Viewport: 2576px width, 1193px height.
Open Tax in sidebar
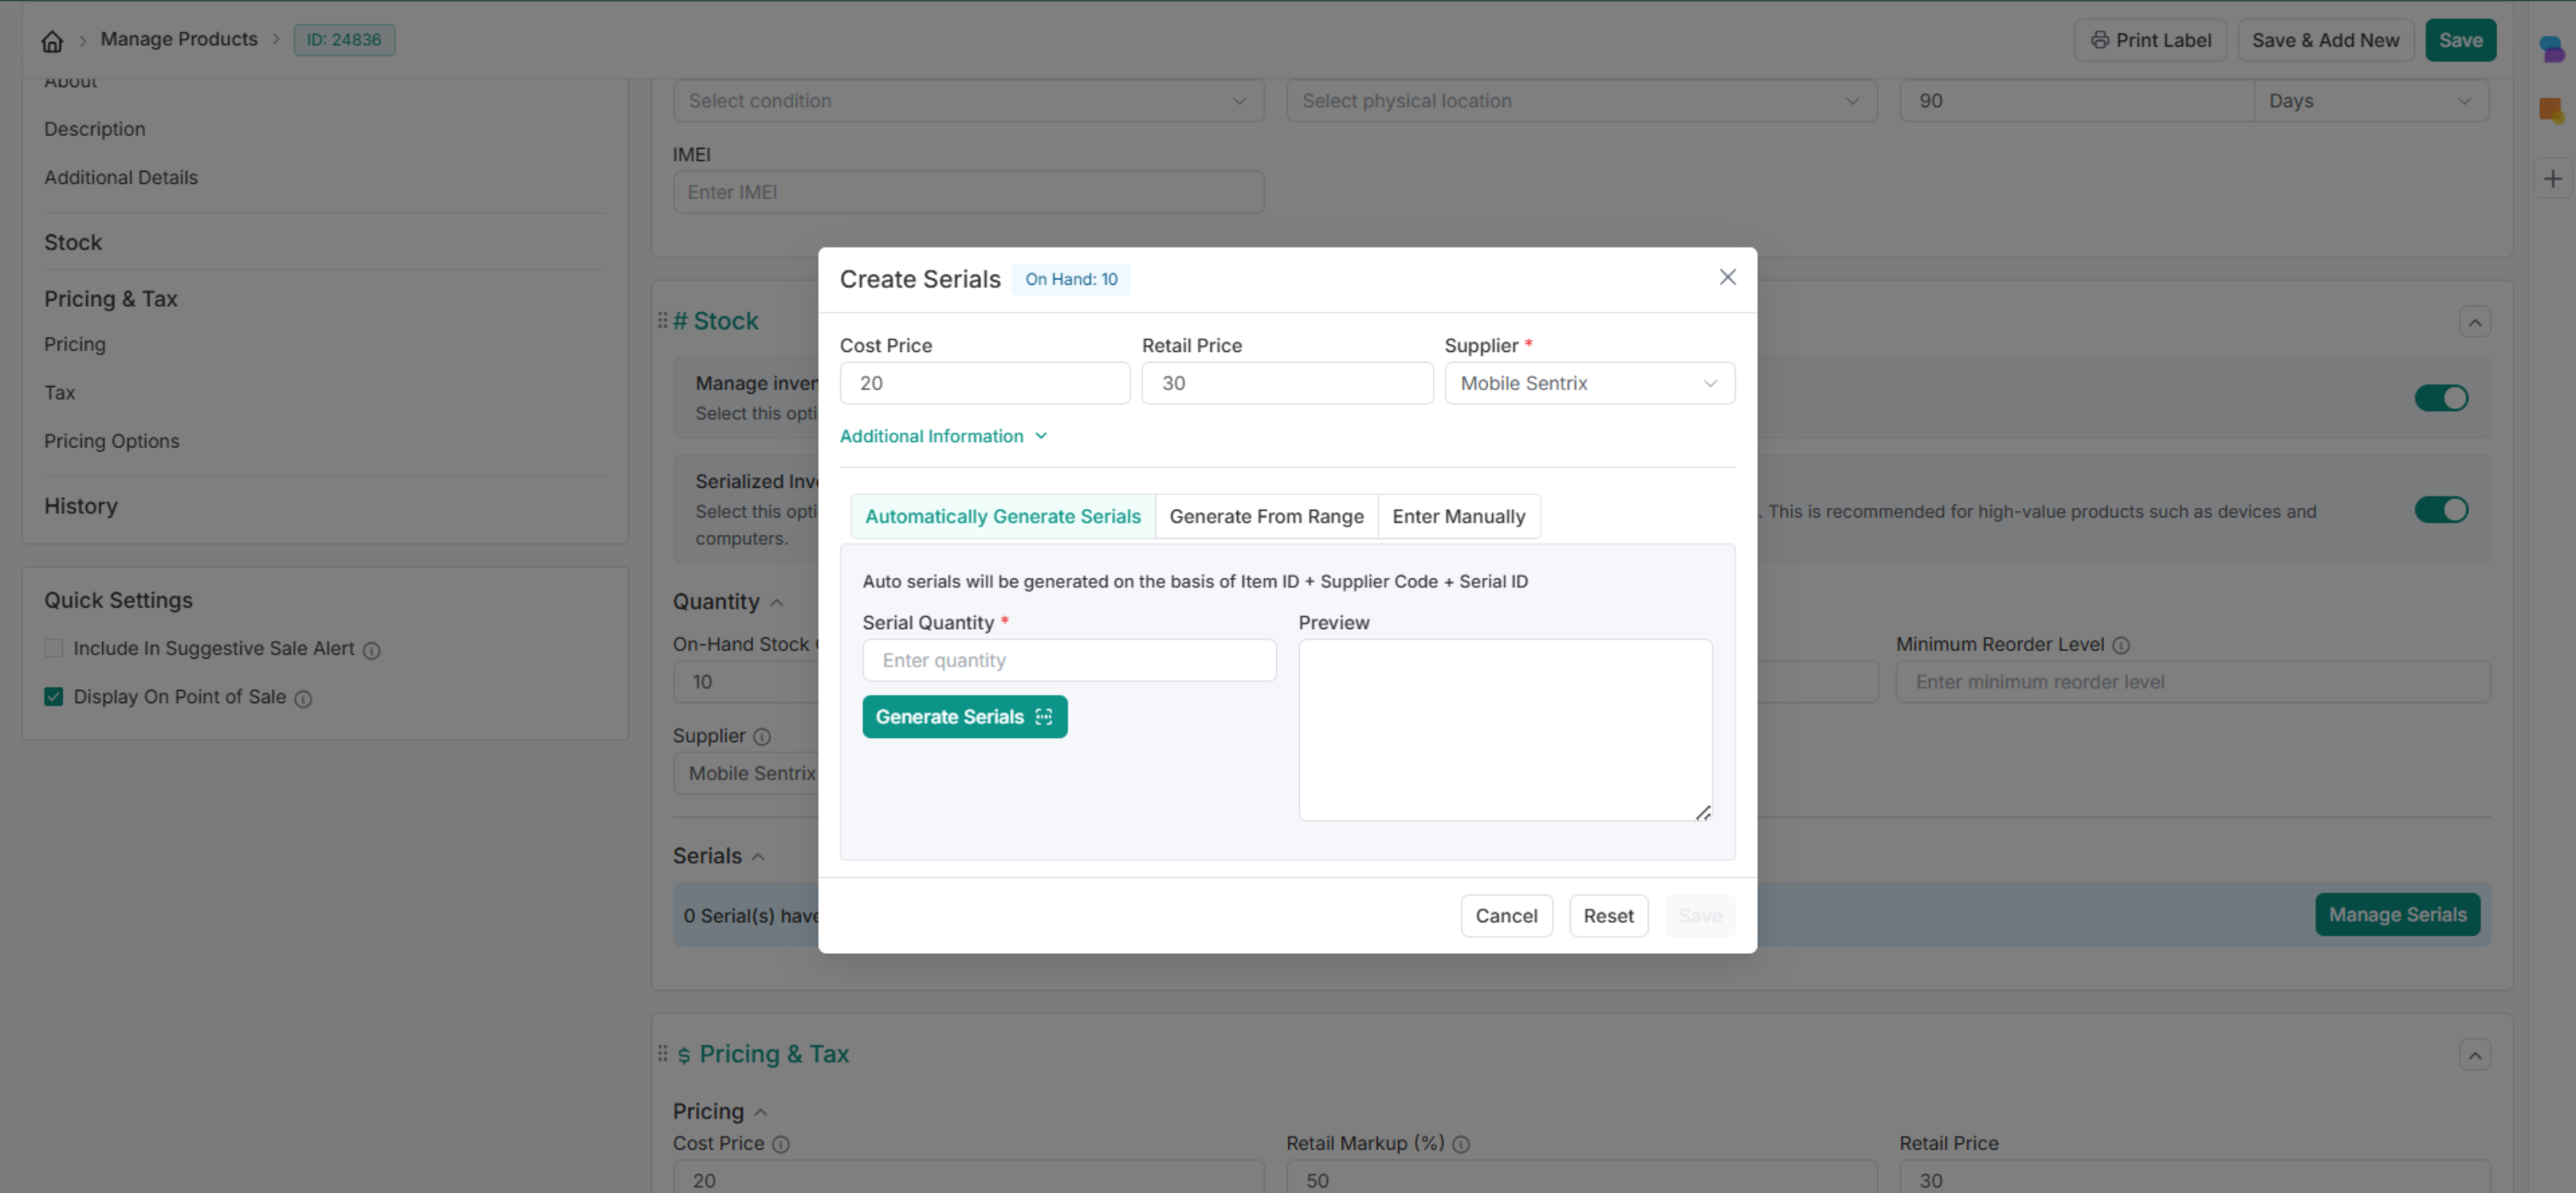point(60,392)
